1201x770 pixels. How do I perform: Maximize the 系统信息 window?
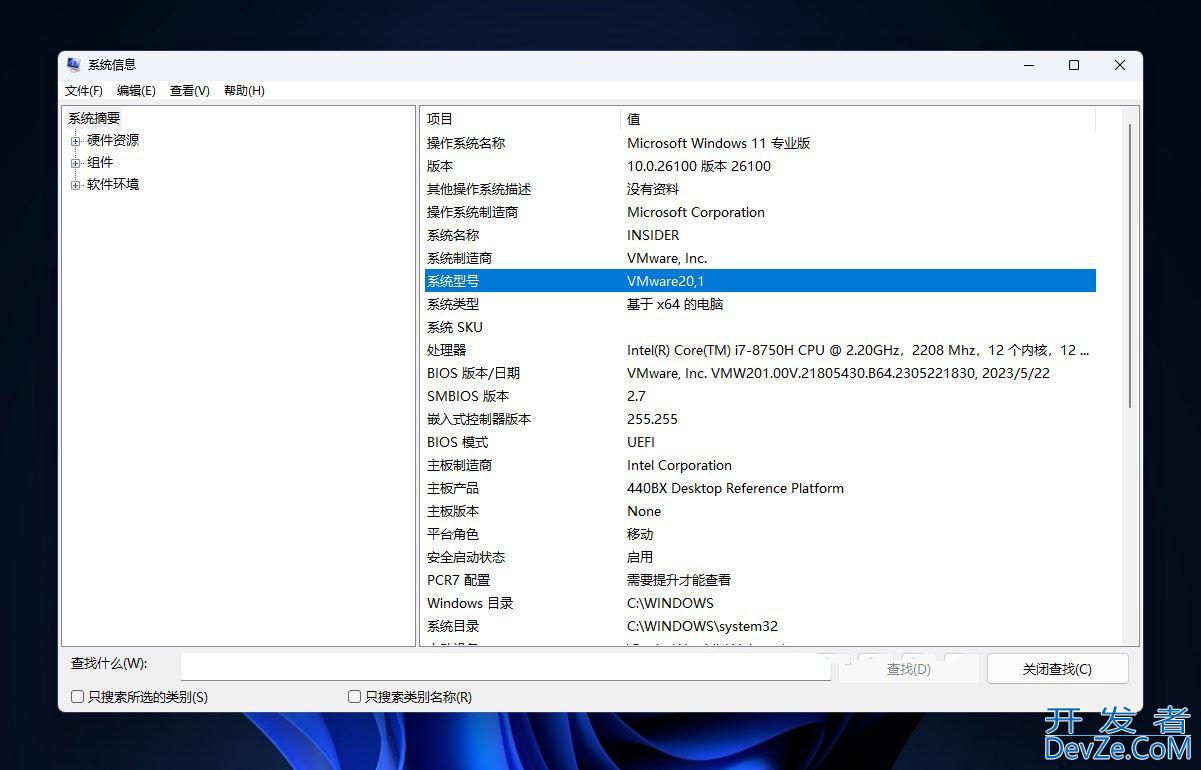point(1074,65)
